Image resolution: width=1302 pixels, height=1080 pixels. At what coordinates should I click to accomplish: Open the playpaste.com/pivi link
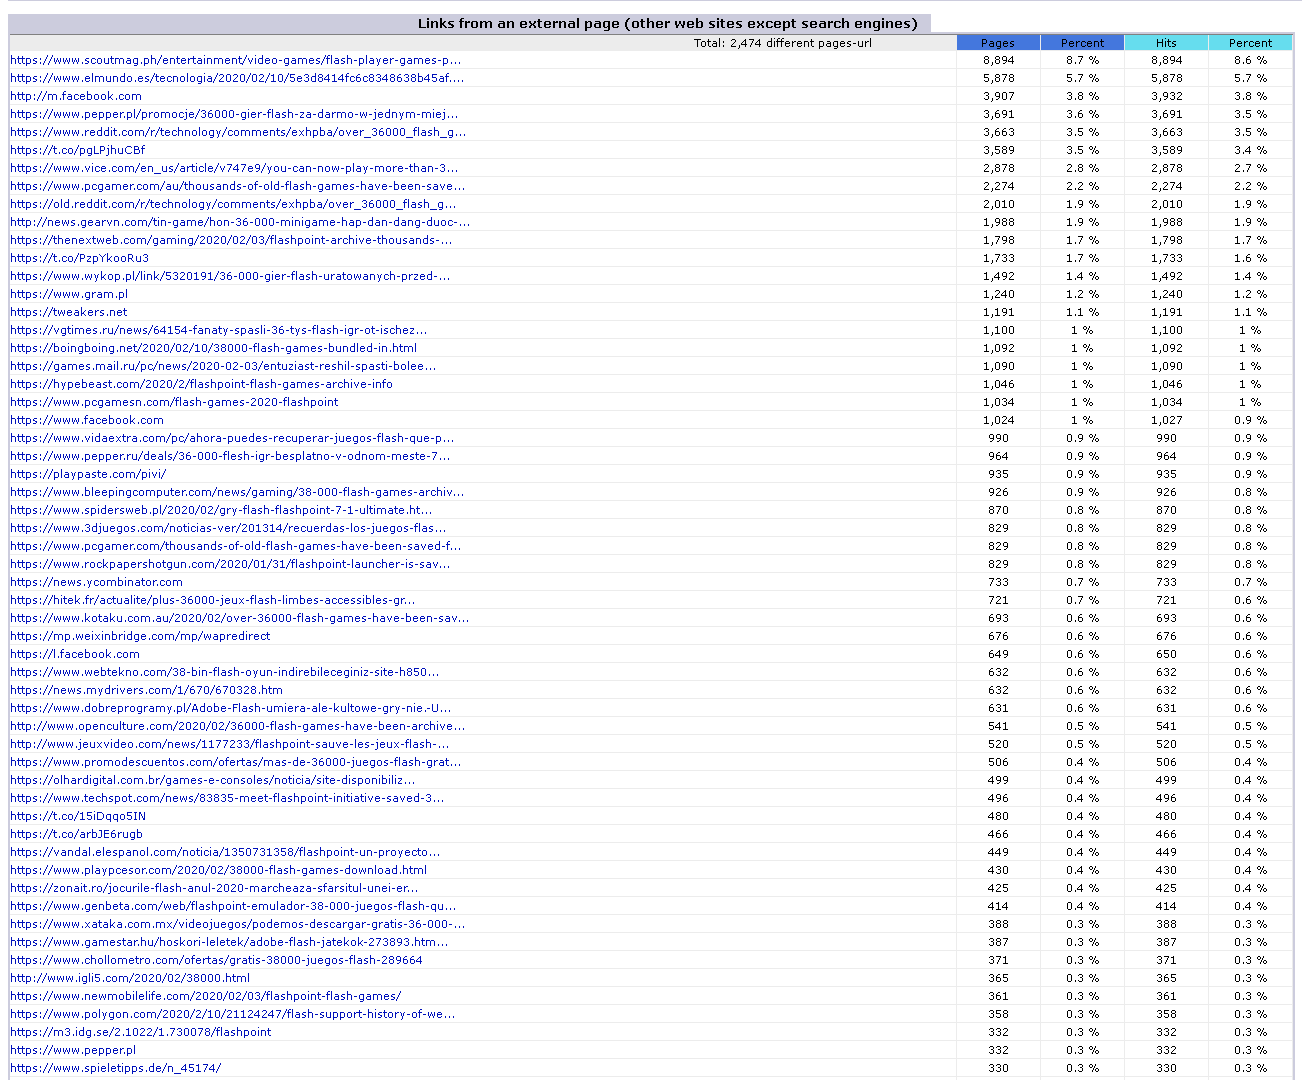click(88, 474)
